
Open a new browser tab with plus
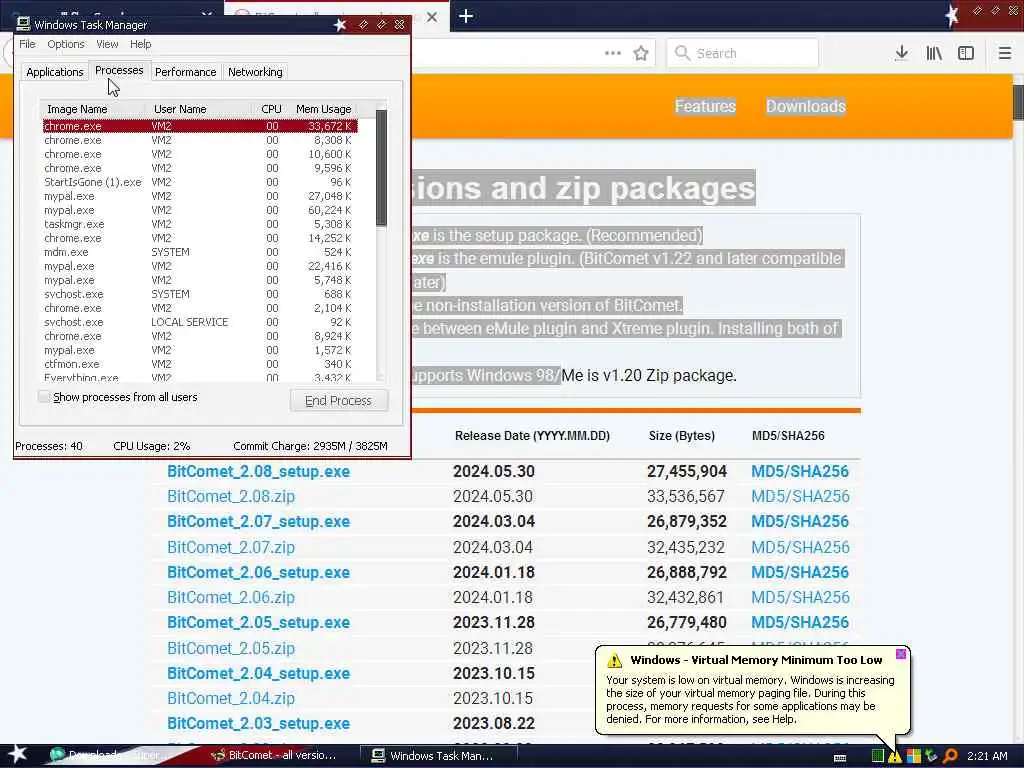point(466,16)
